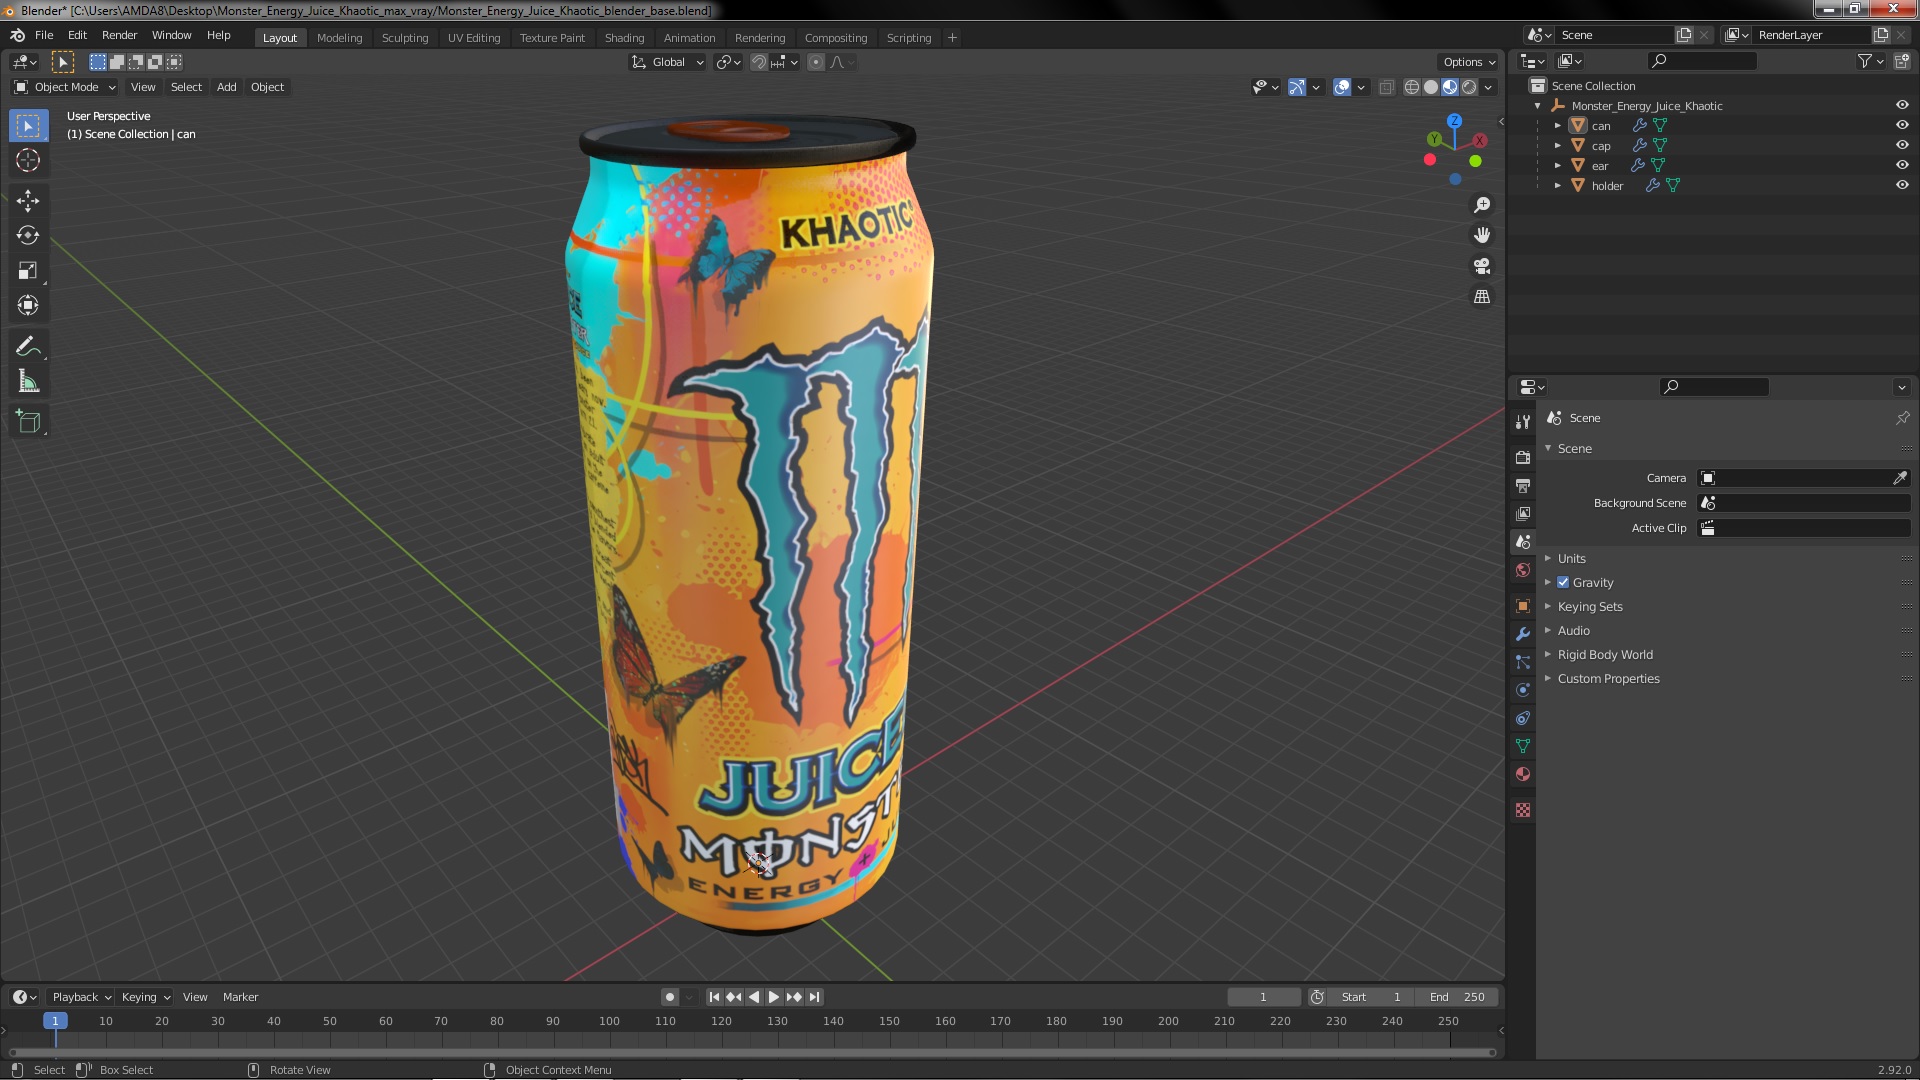Open the Object properties tab

[x=1523, y=606]
